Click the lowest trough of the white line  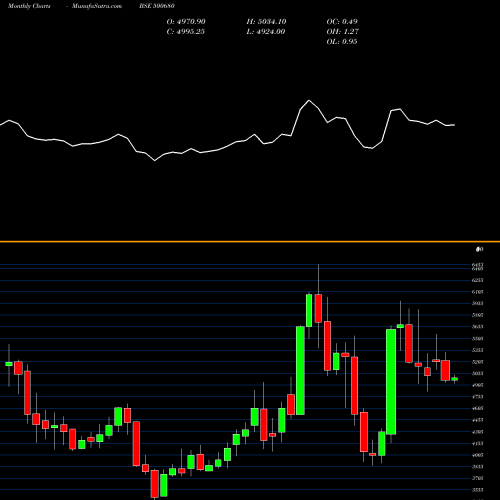pyautogui.click(x=155, y=161)
